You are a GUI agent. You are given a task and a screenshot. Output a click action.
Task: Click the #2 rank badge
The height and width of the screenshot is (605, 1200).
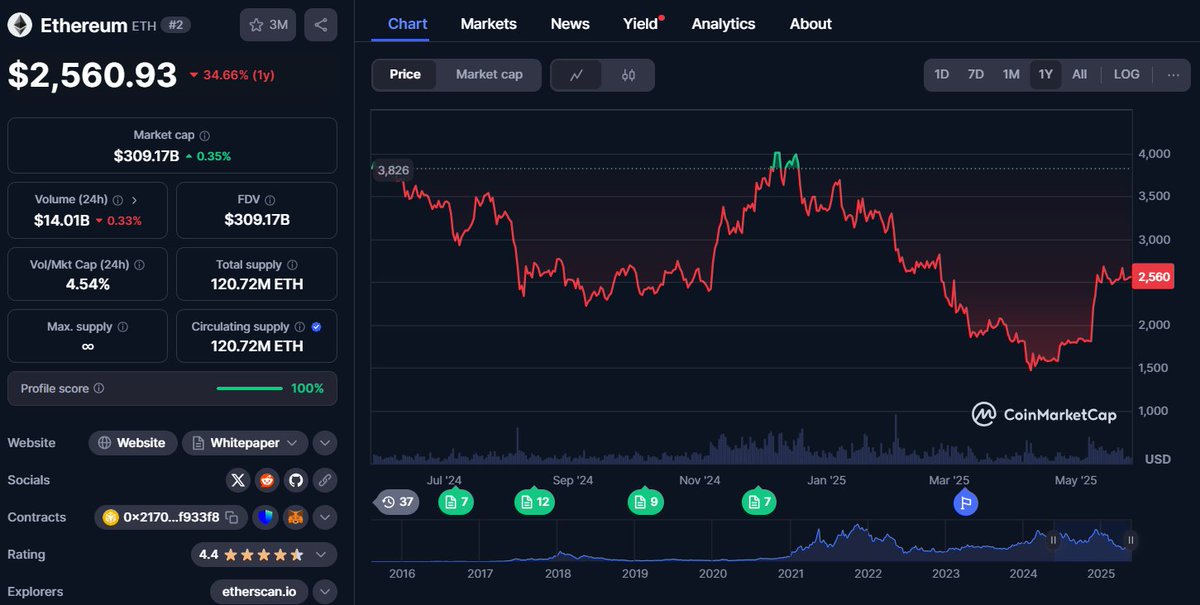click(177, 25)
